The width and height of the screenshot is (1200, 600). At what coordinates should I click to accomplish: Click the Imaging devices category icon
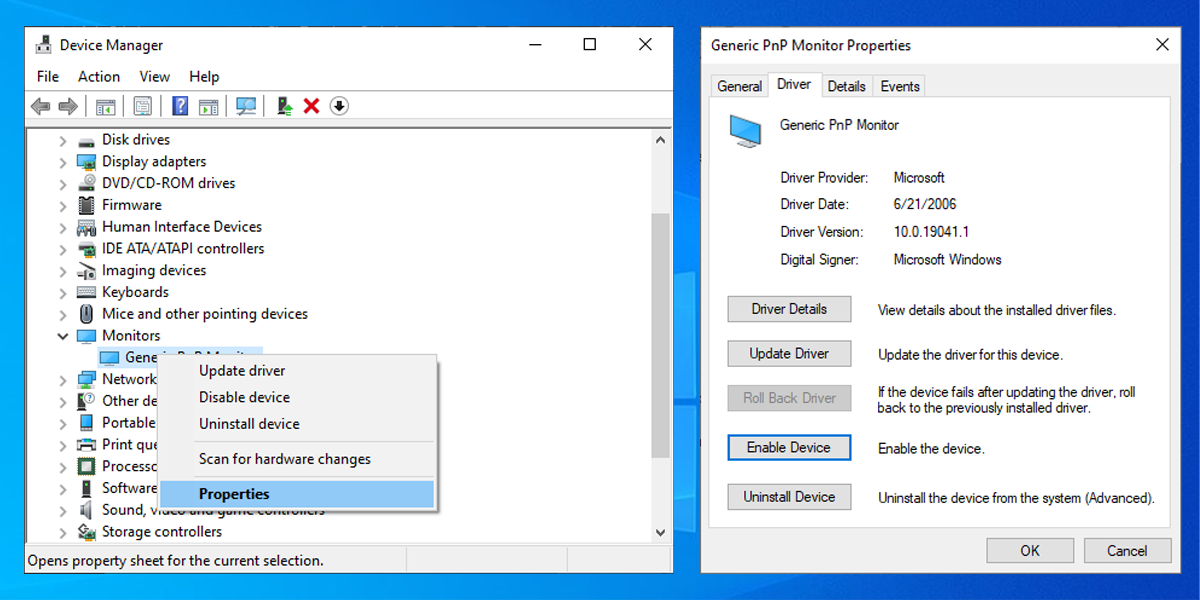[x=87, y=271]
